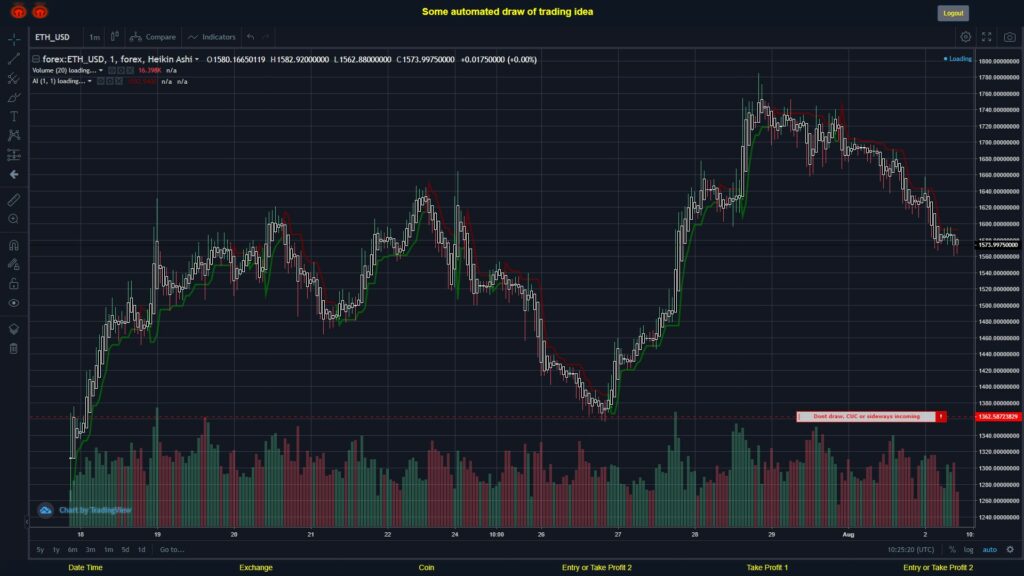Set range to 5d
The height and width of the screenshot is (576, 1024).
click(x=125, y=550)
